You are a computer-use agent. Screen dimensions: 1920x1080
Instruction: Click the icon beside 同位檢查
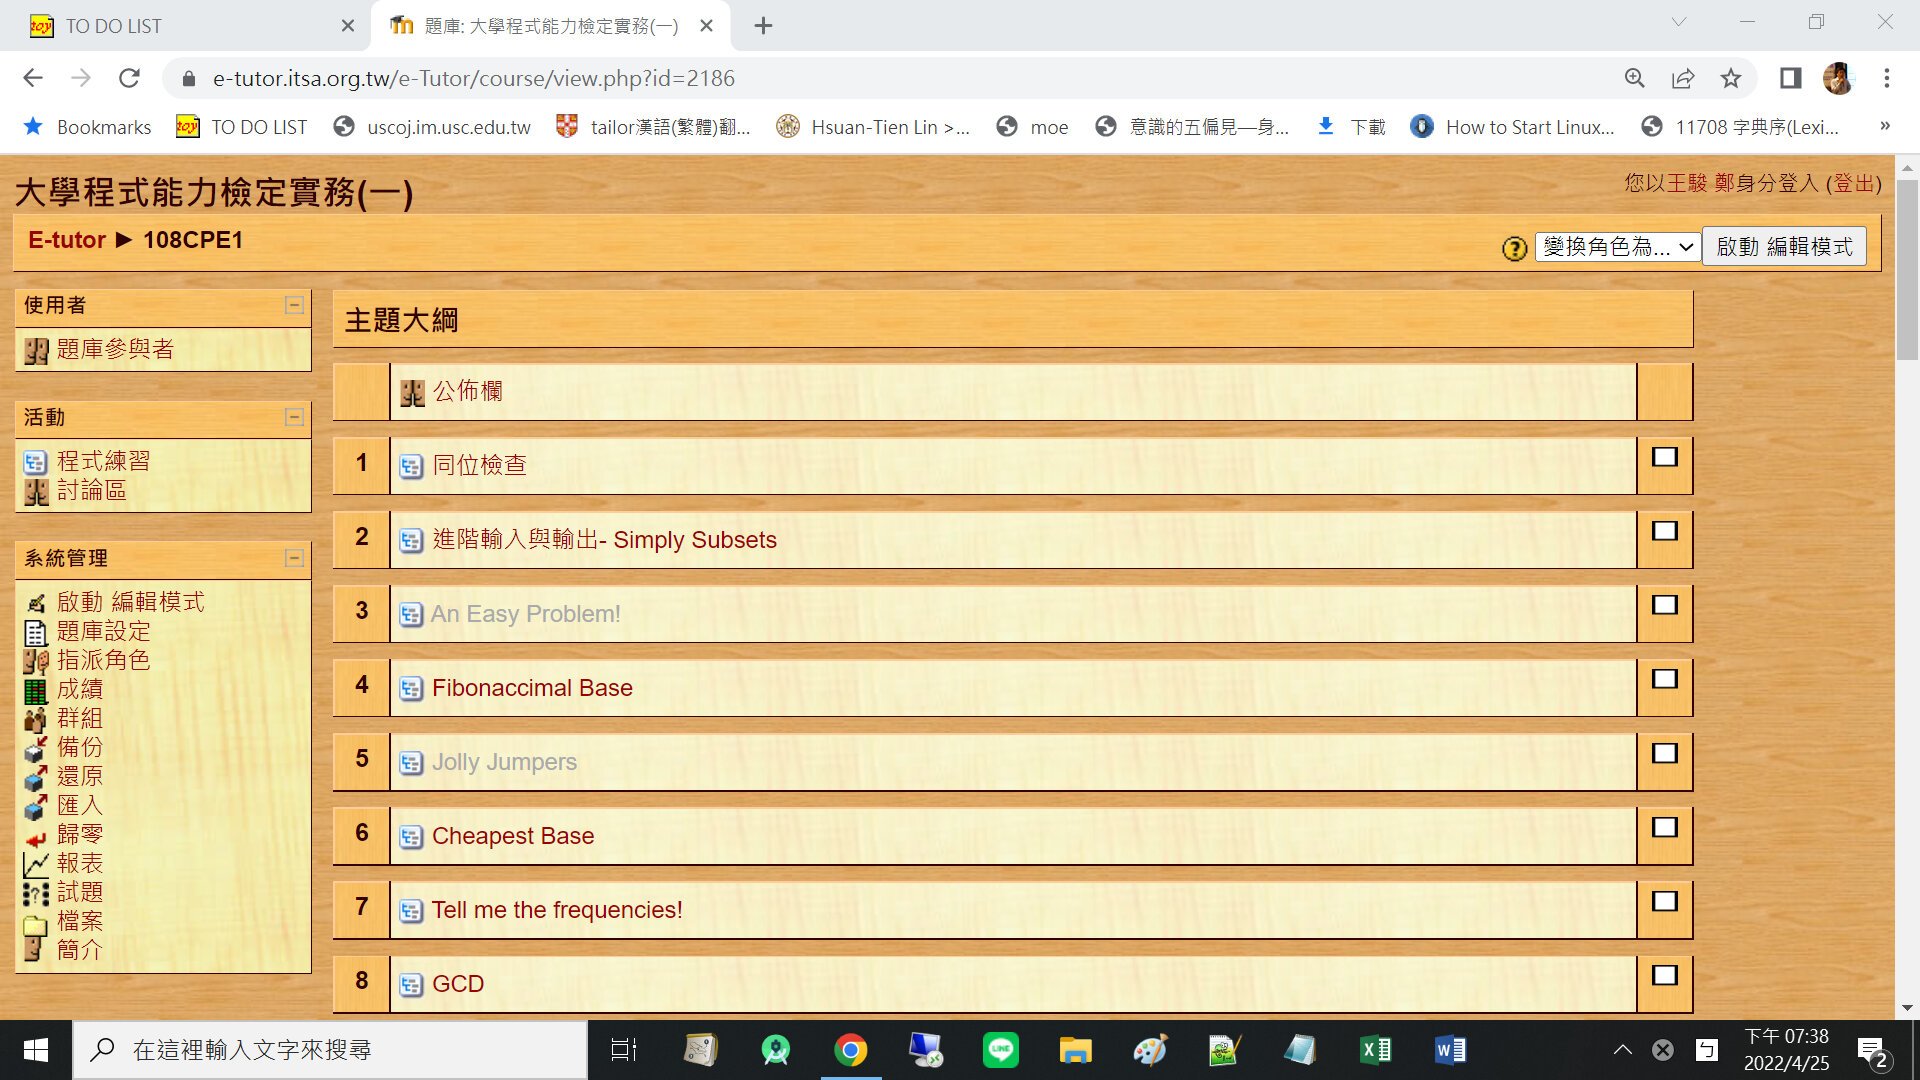pyautogui.click(x=411, y=467)
